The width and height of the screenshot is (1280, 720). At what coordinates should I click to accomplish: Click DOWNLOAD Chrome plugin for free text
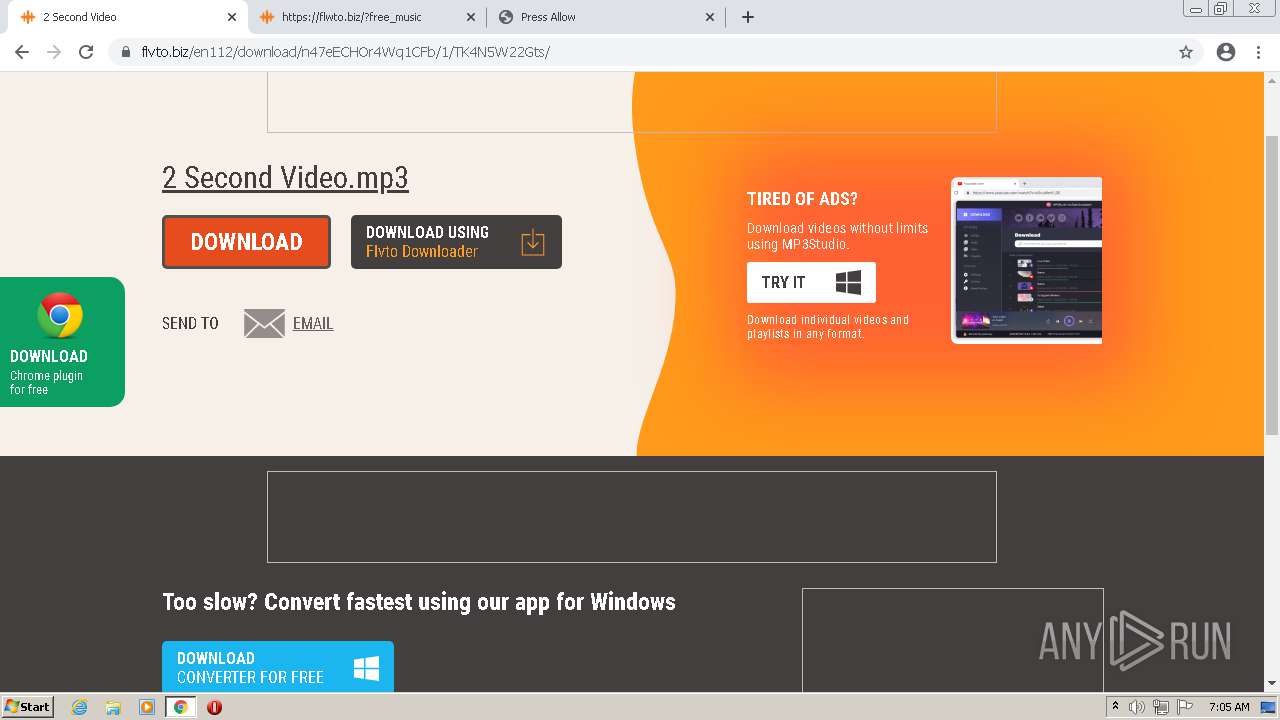click(48, 371)
